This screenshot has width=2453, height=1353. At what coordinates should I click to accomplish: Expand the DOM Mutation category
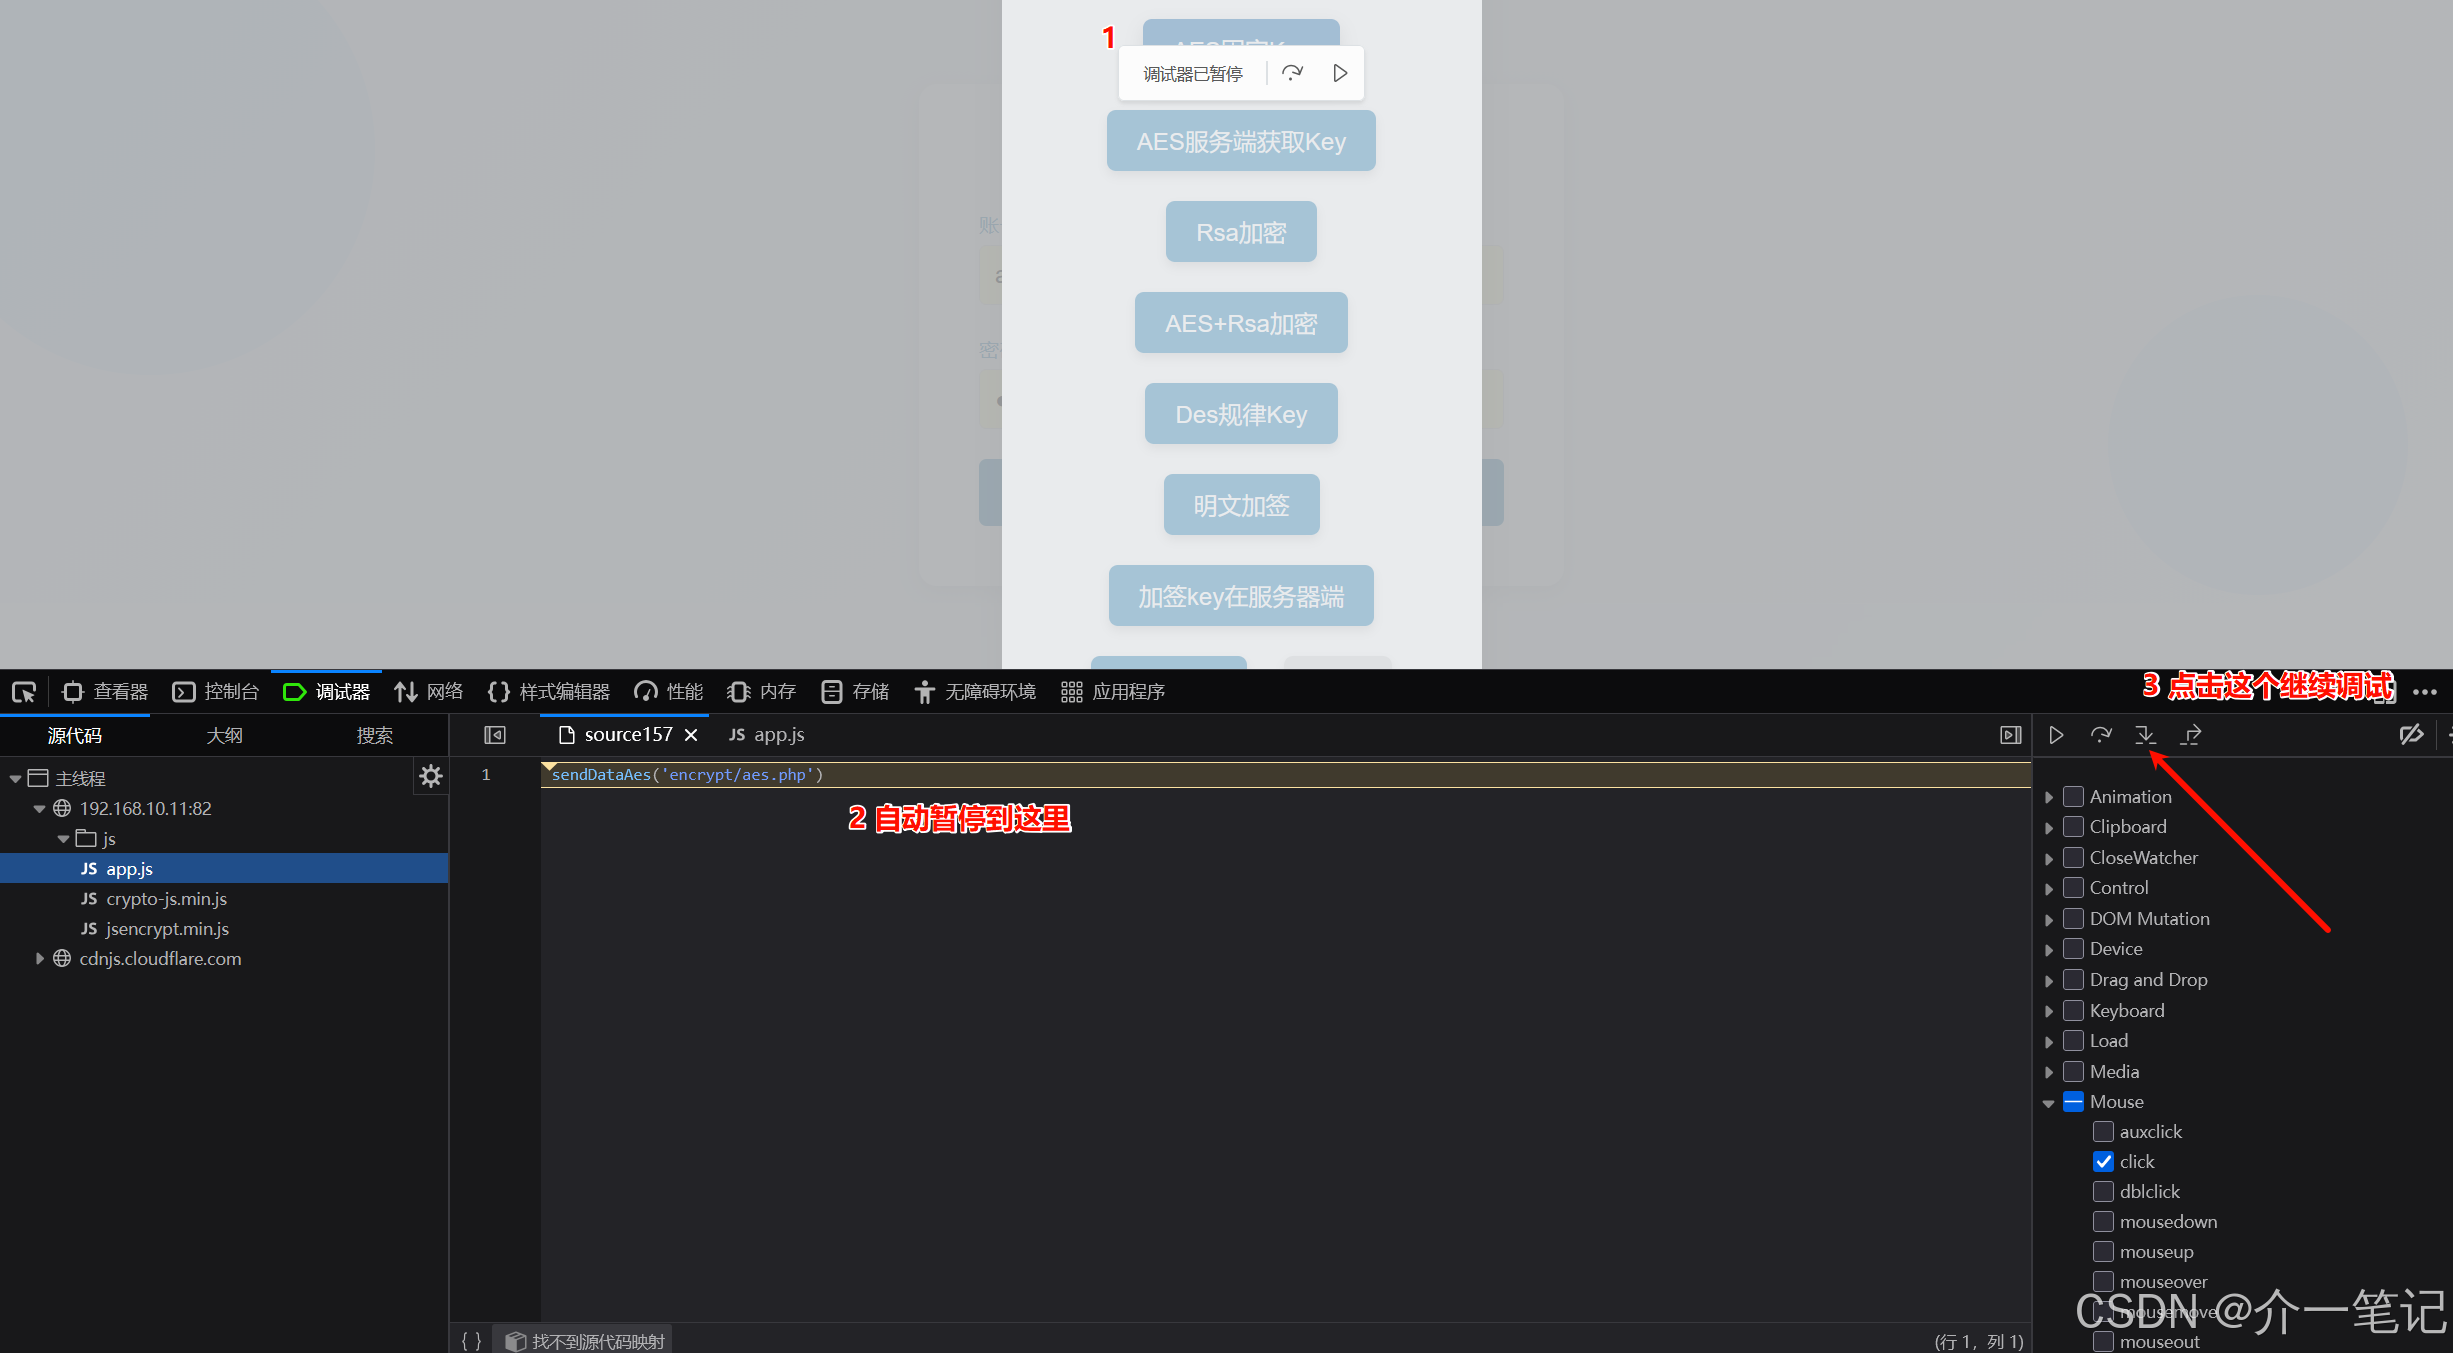tap(2048, 920)
